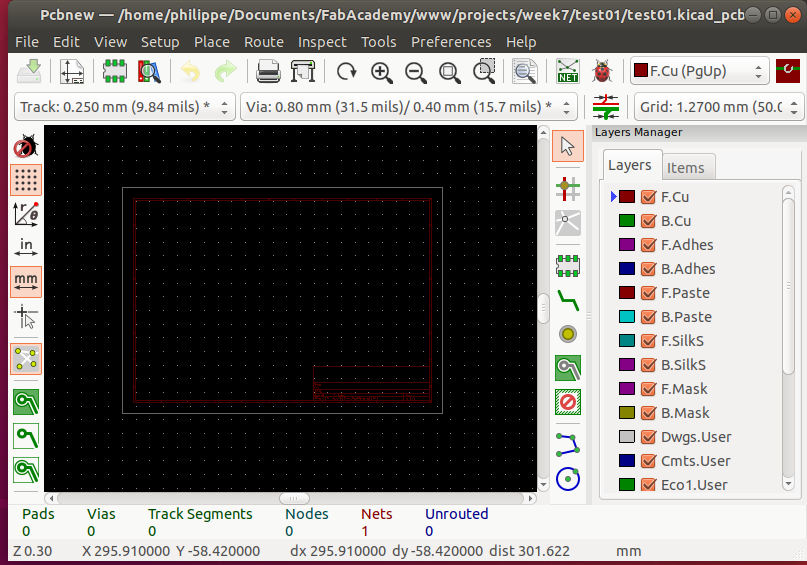The height and width of the screenshot is (565, 807).
Task: Click the Plot icon
Action: point(303,71)
